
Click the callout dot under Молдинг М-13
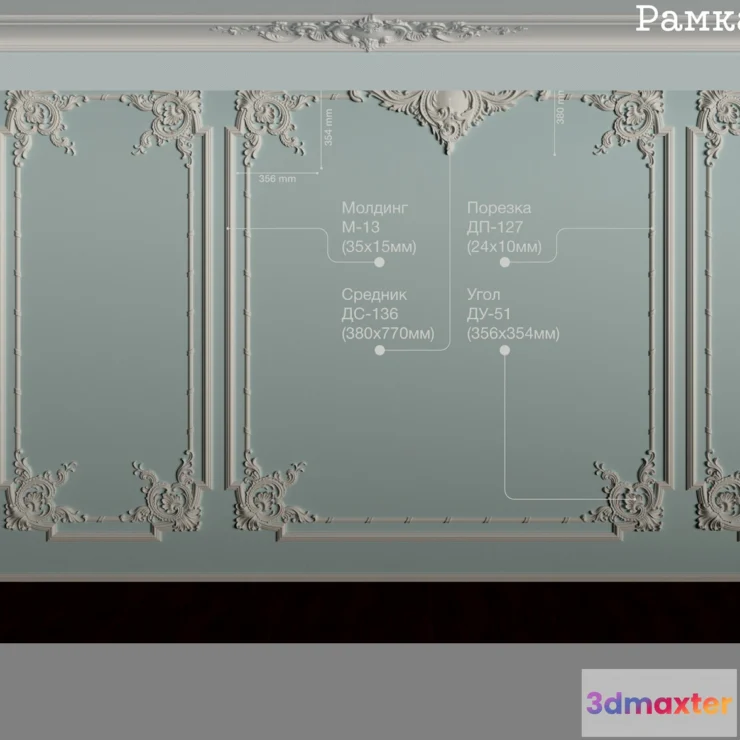379,262
